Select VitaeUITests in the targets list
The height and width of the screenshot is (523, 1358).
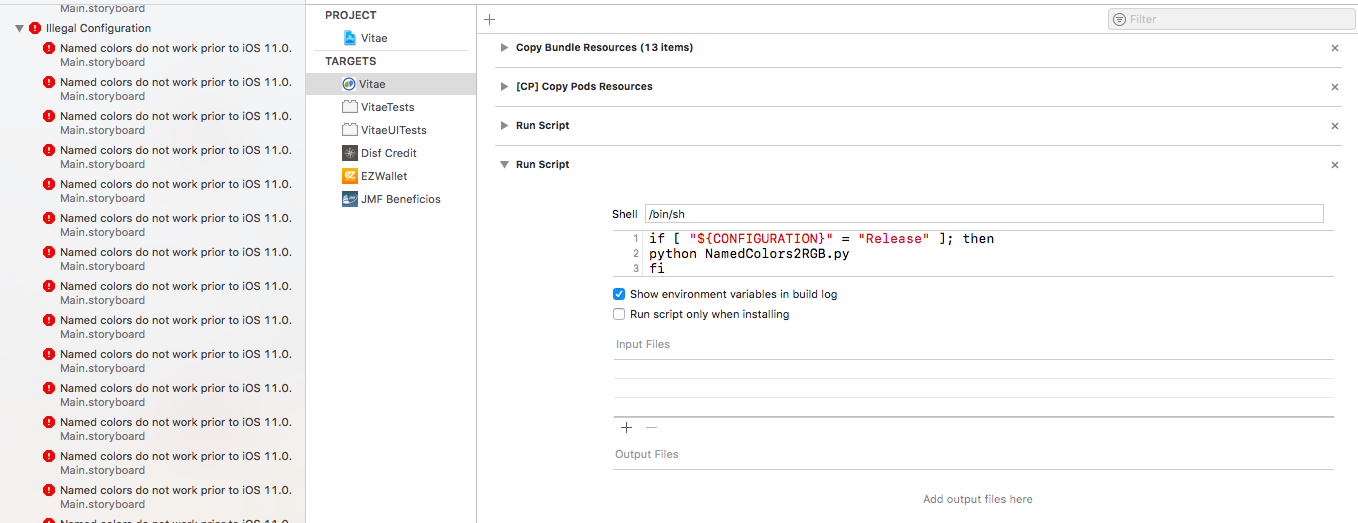click(x=394, y=130)
